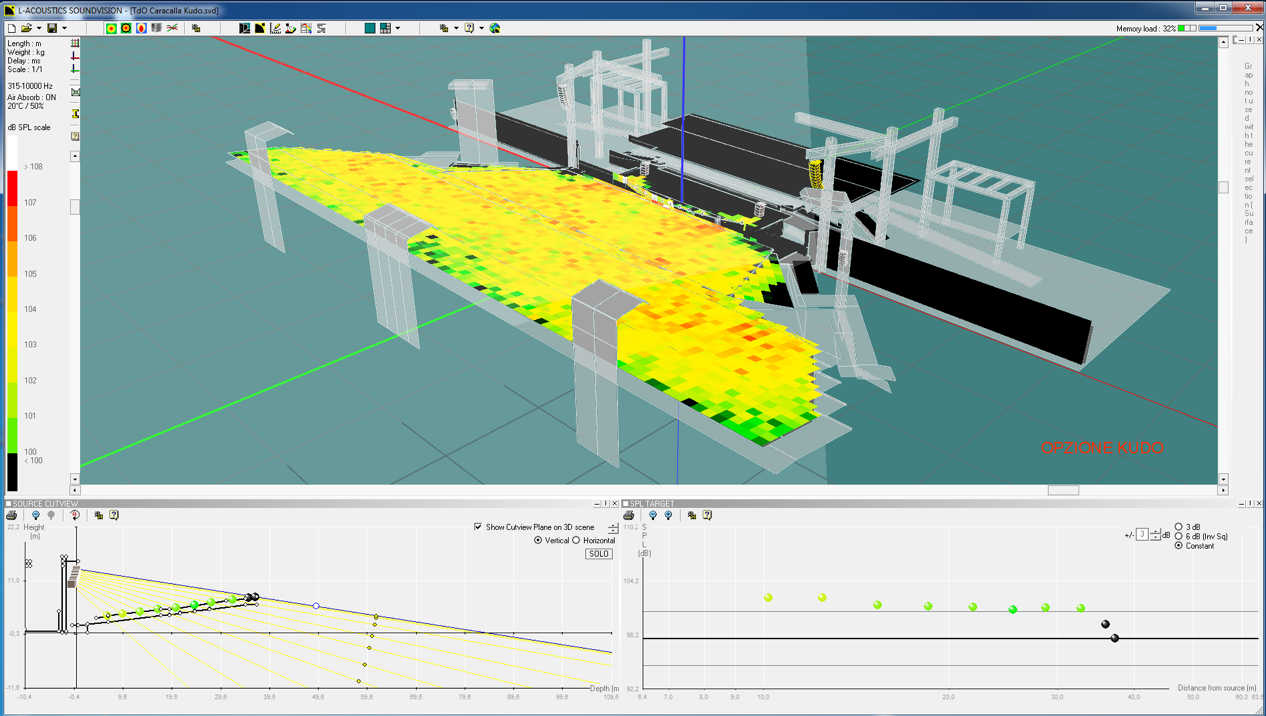Screen dimensions: 1266x716
Task: Toggle Show Cutview Plane on 3D scene
Action: point(478,527)
